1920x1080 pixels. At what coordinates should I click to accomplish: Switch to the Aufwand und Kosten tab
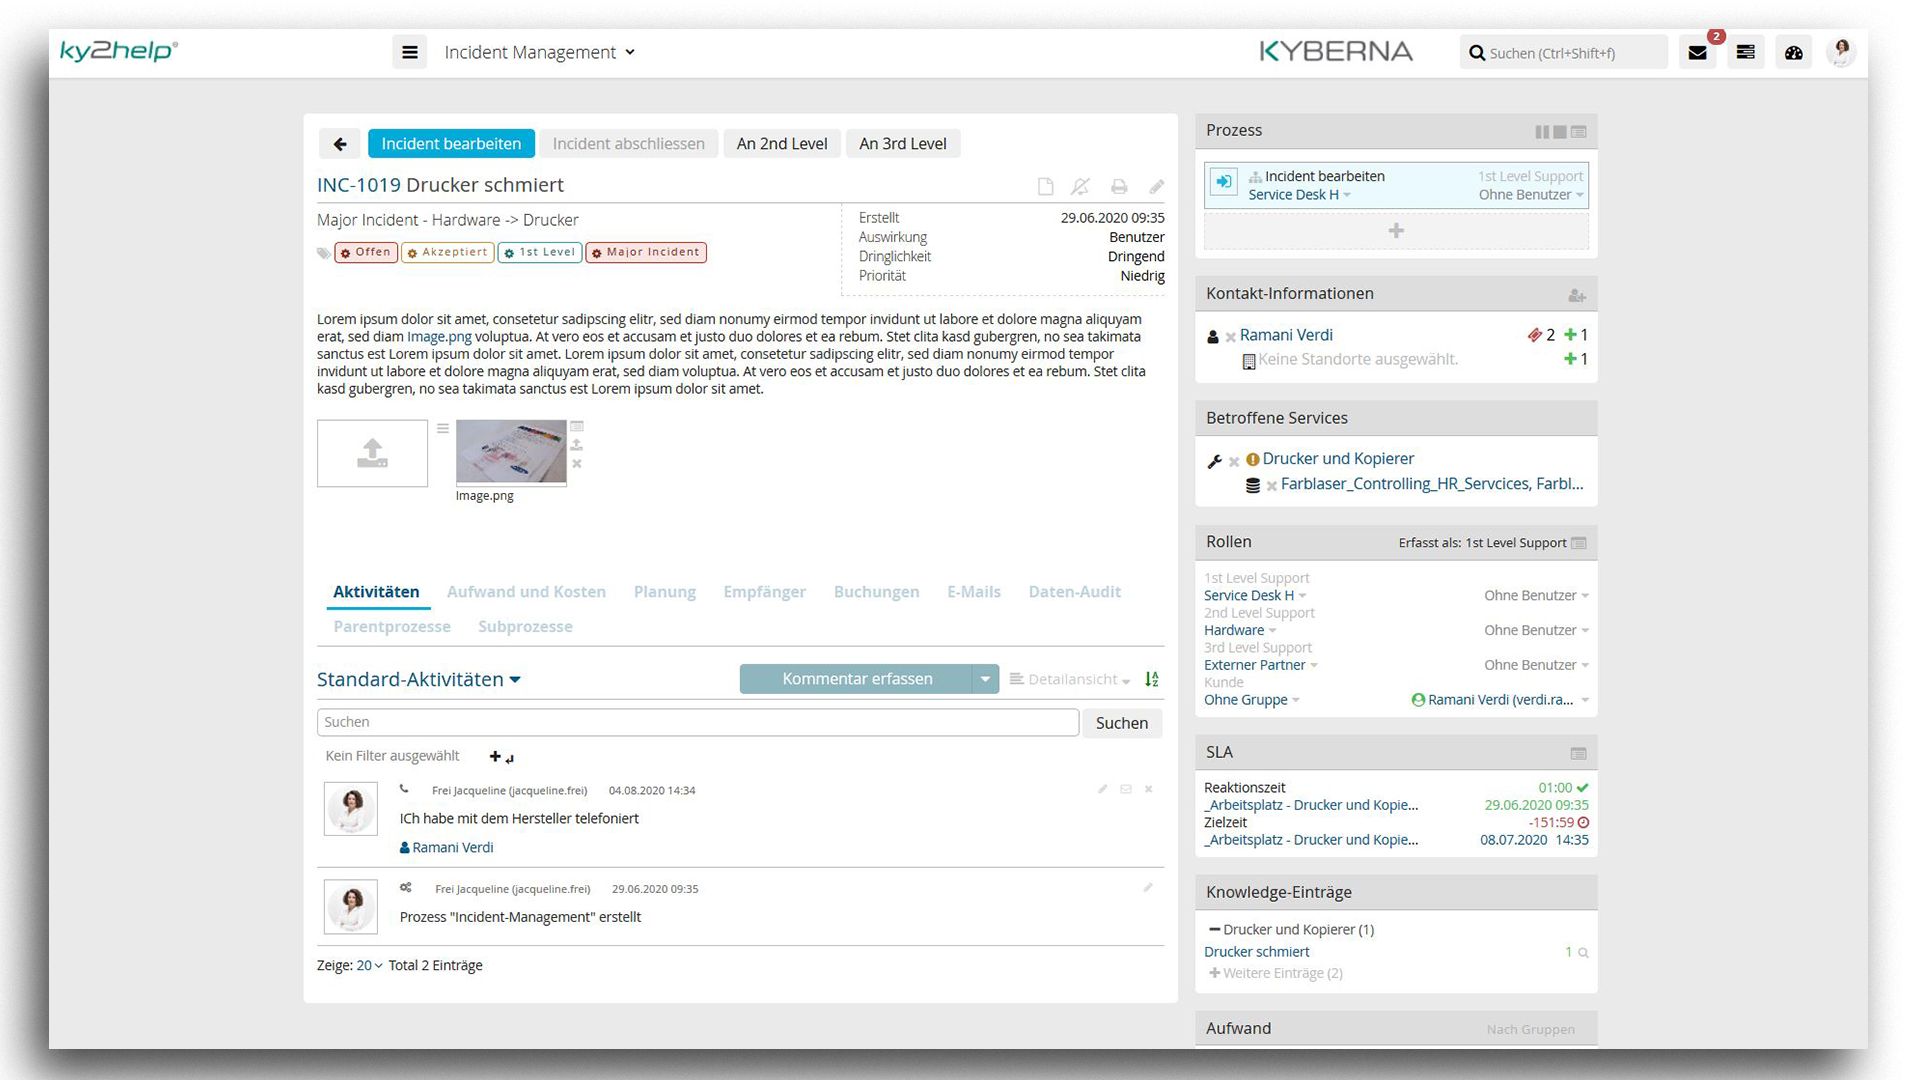[x=526, y=591]
